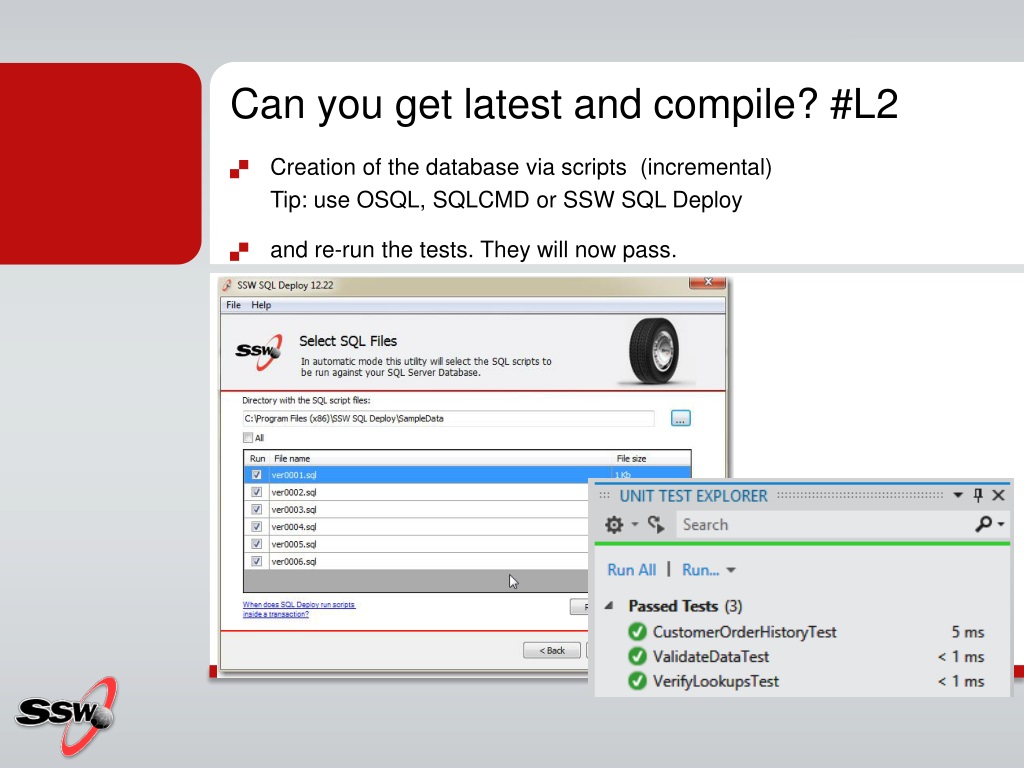Select ValidateDataTest
Screen dimensions: 1024x768
[711, 657]
